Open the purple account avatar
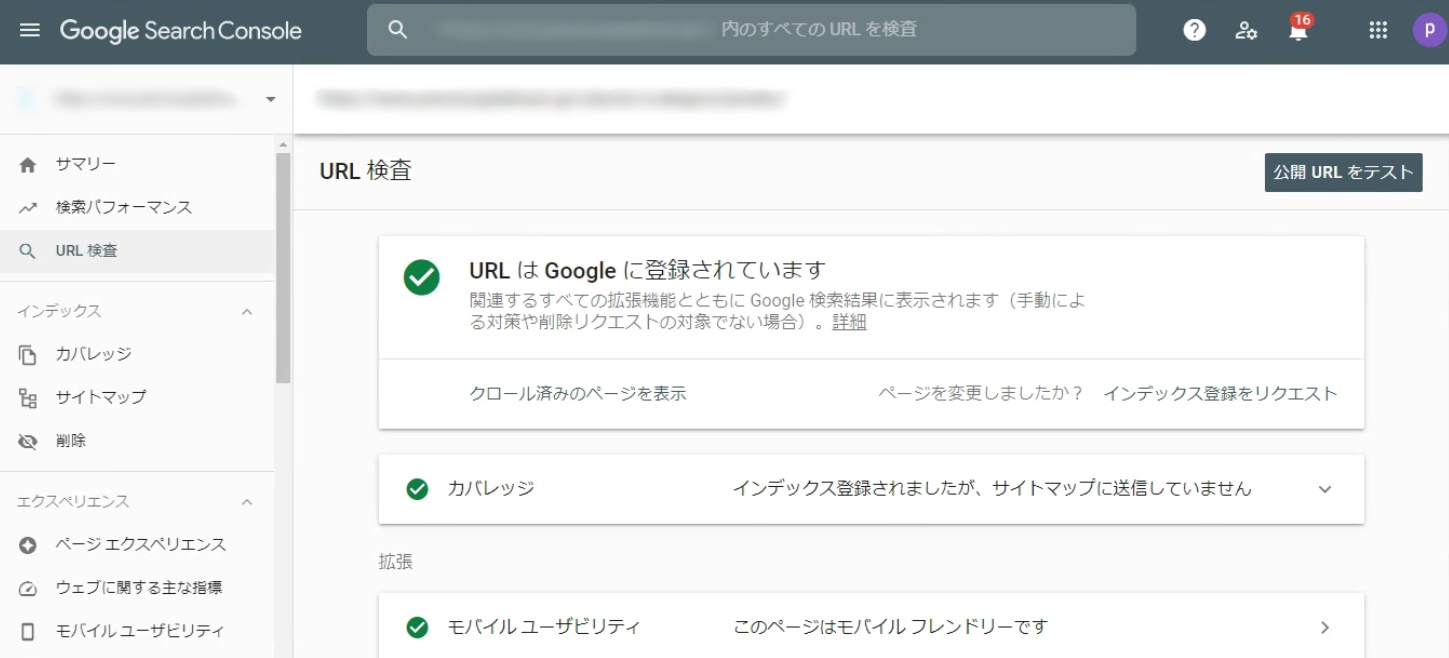Screen dimensions: 1449x658 (x=1429, y=30)
